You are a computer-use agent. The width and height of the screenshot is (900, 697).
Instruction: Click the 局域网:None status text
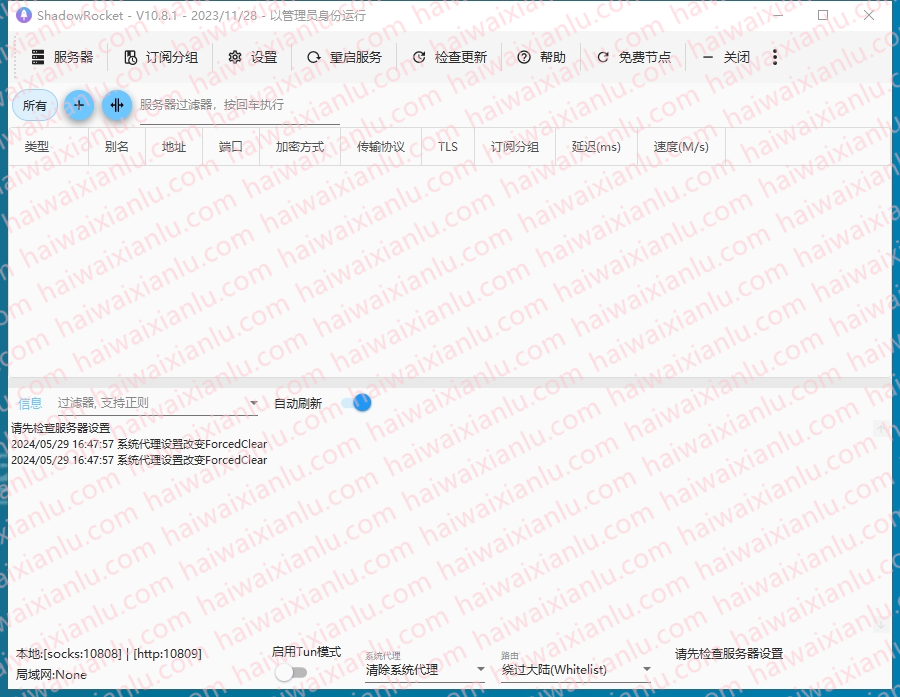51,675
